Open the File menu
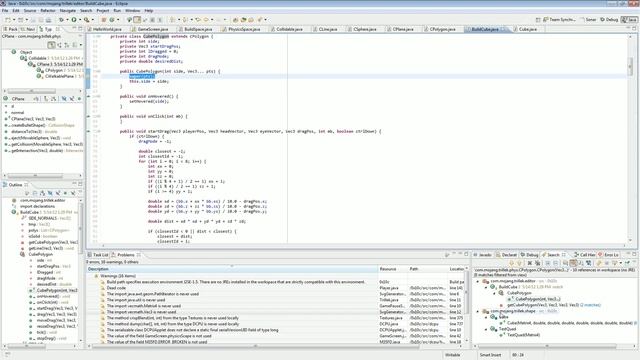The image size is (640, 360). pos(5,11)
